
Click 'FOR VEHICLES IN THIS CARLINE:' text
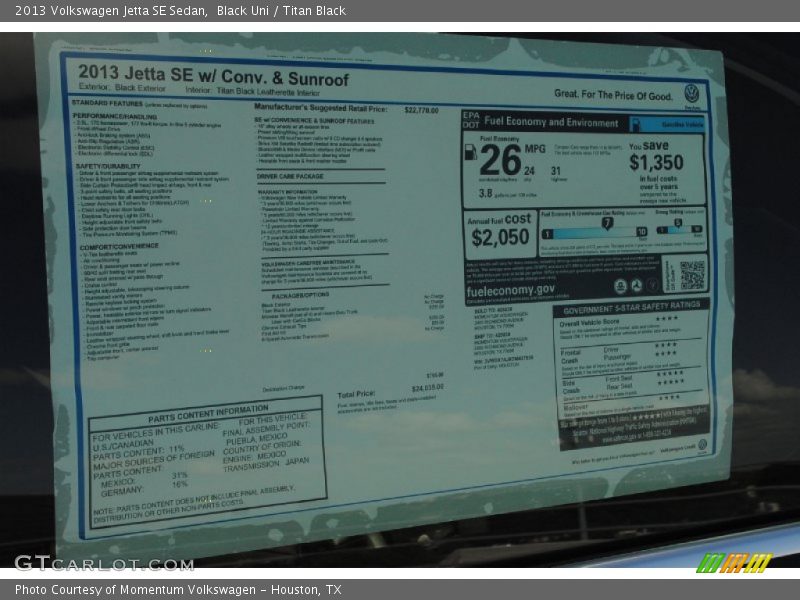tap(156, 432)
